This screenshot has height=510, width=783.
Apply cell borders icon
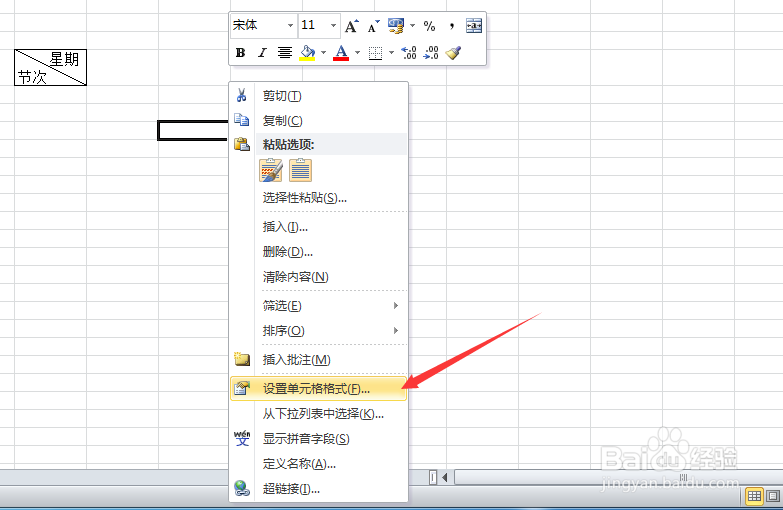[x=375, y=53]
